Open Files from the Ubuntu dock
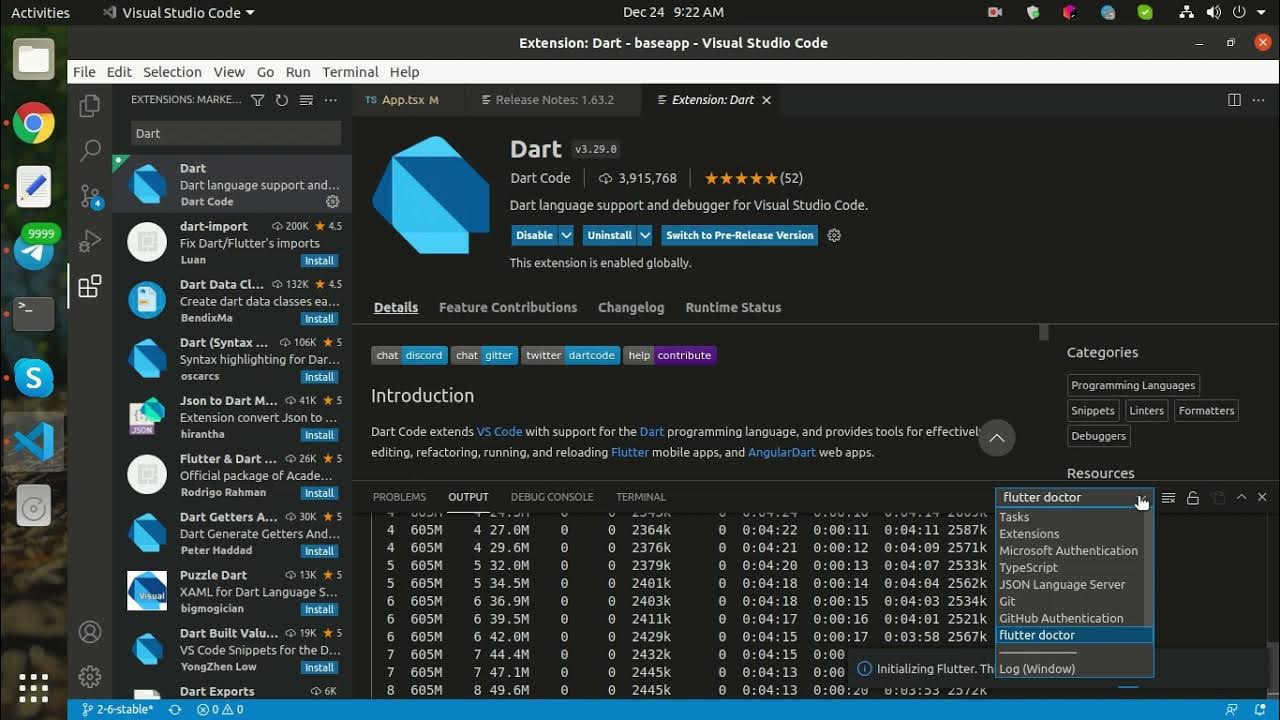The width and height of the screenshot is (1280, 720). coord(34,60)
